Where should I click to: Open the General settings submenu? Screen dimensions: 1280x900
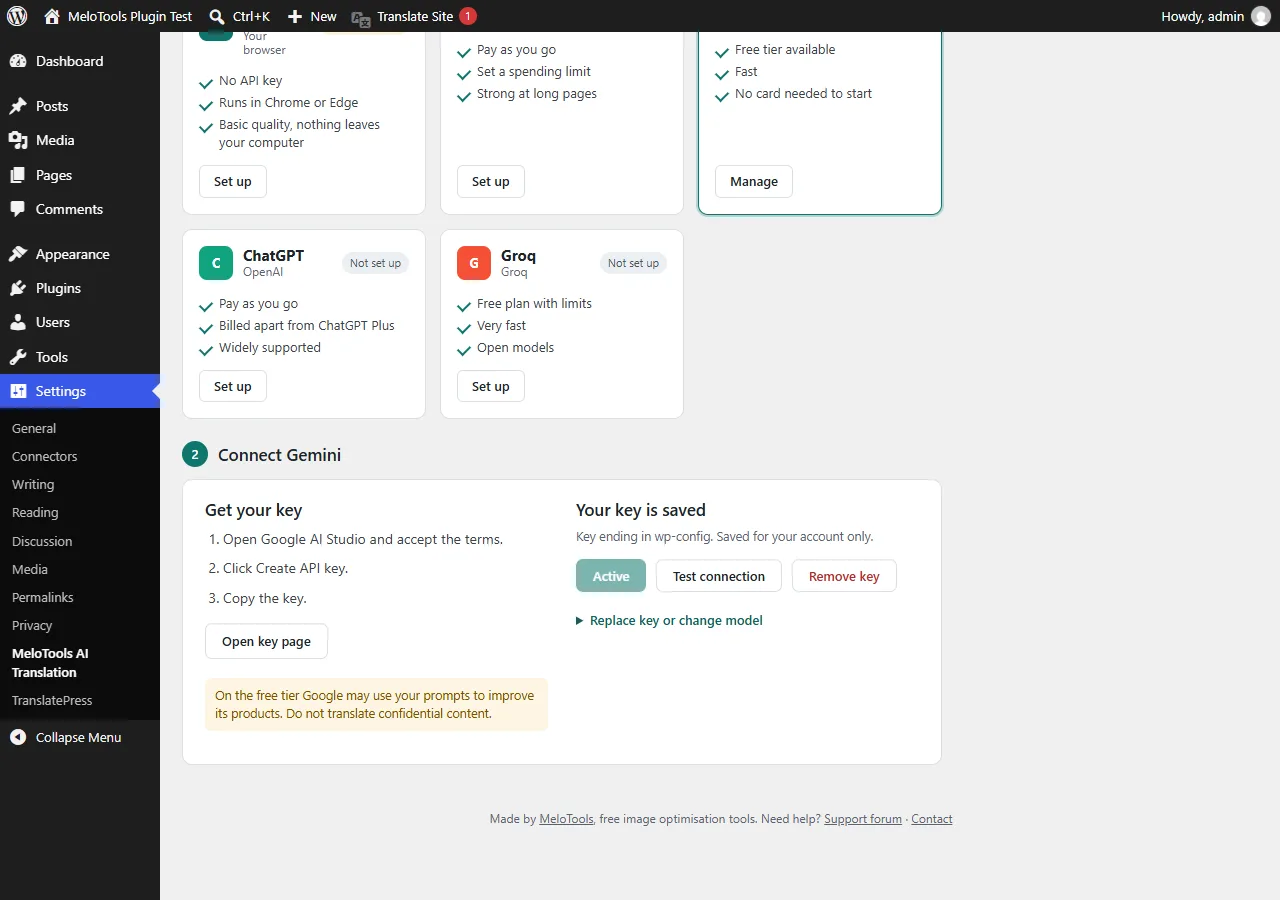point(34,428)
